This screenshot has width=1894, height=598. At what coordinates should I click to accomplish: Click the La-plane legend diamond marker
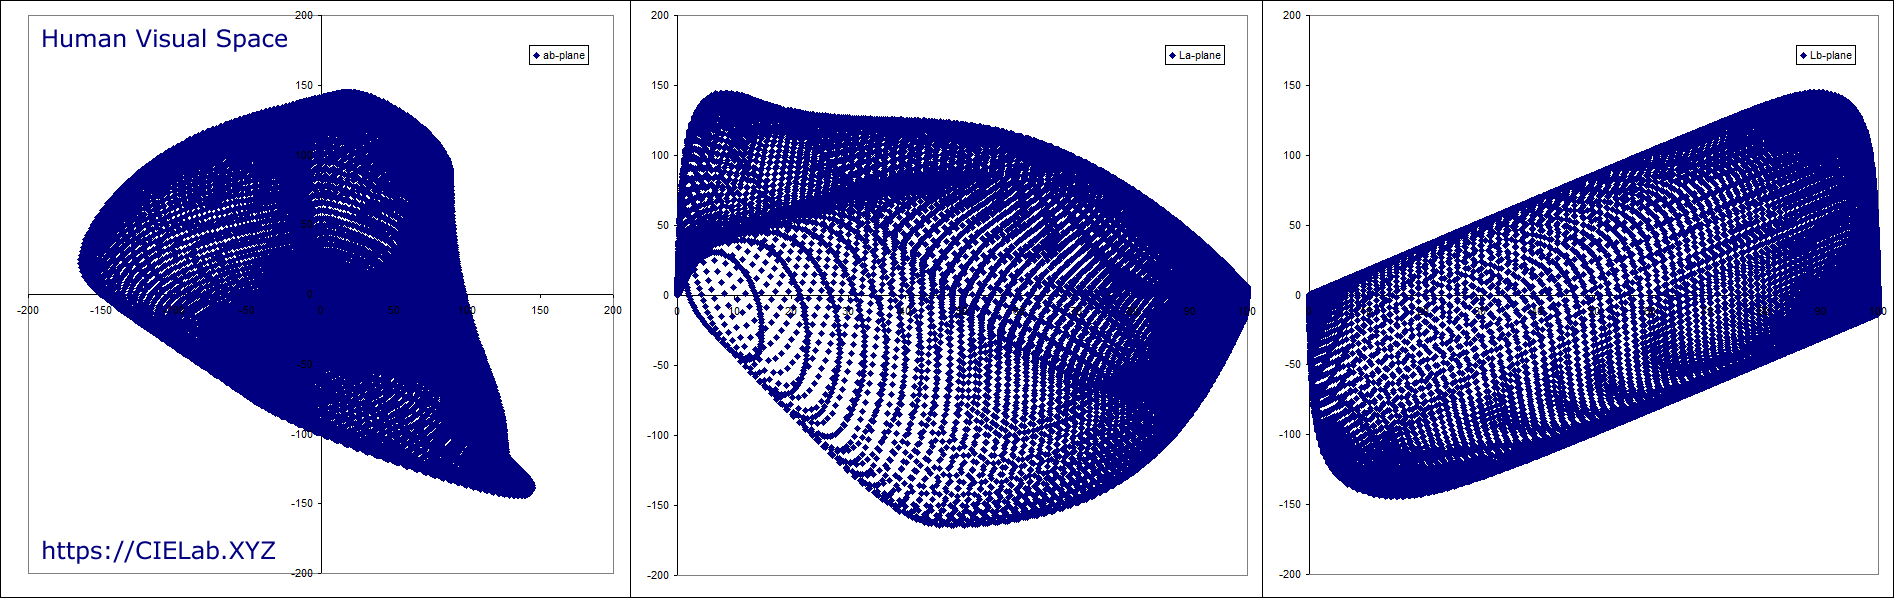pos(1172,56)
